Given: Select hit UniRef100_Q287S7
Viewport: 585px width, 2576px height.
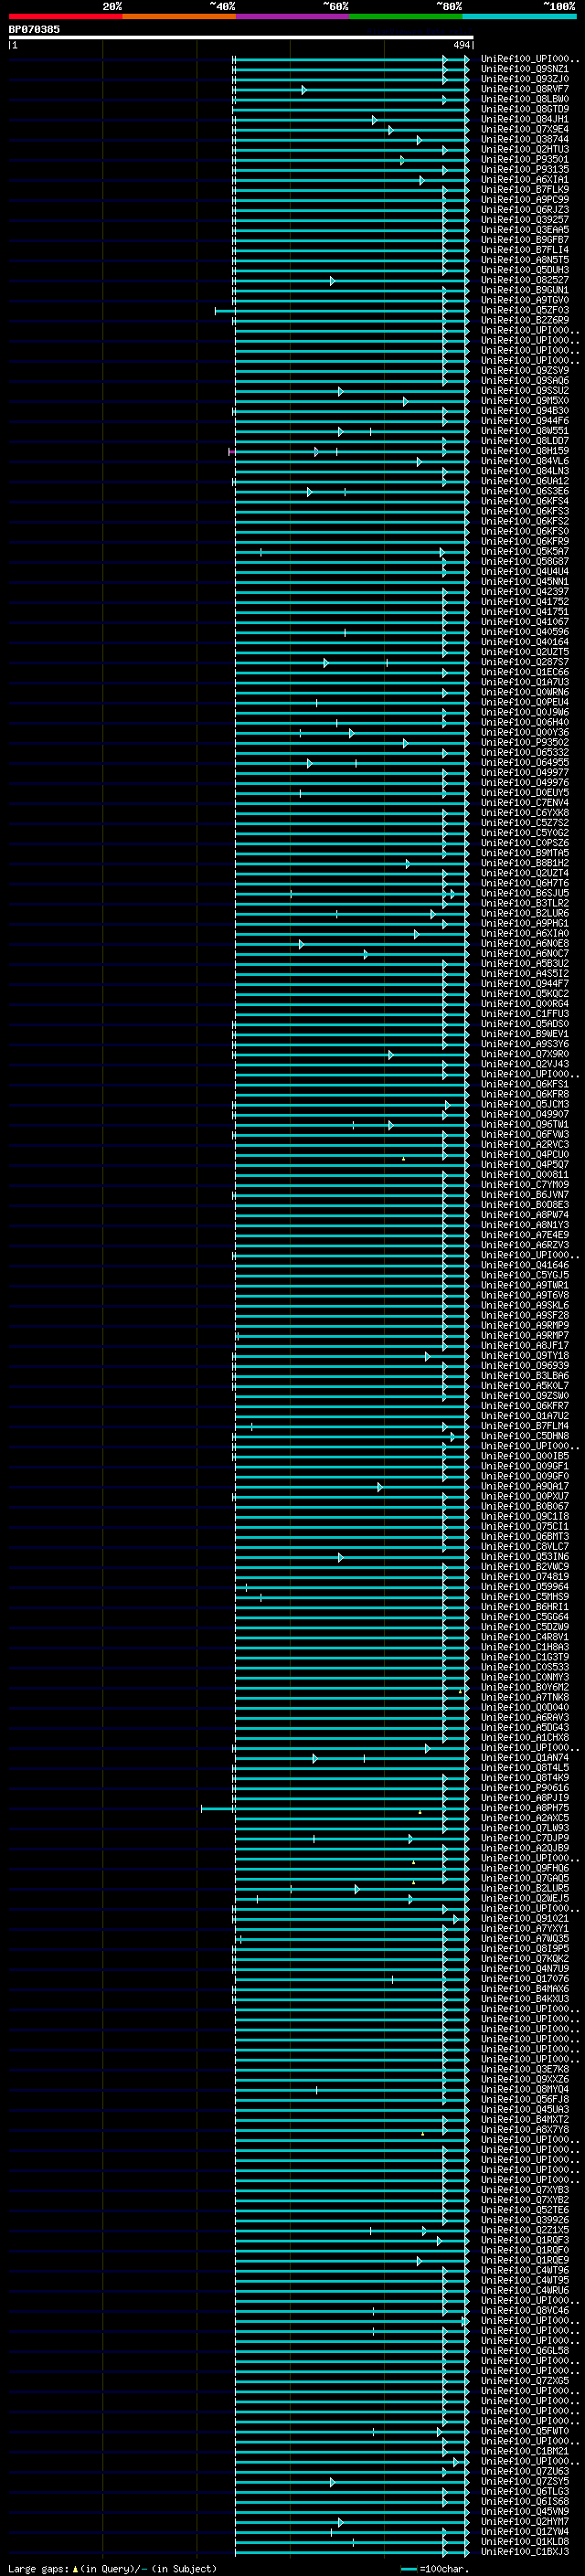Looking at the screenshot, I should pyautogui.click(x=525, y=662).
